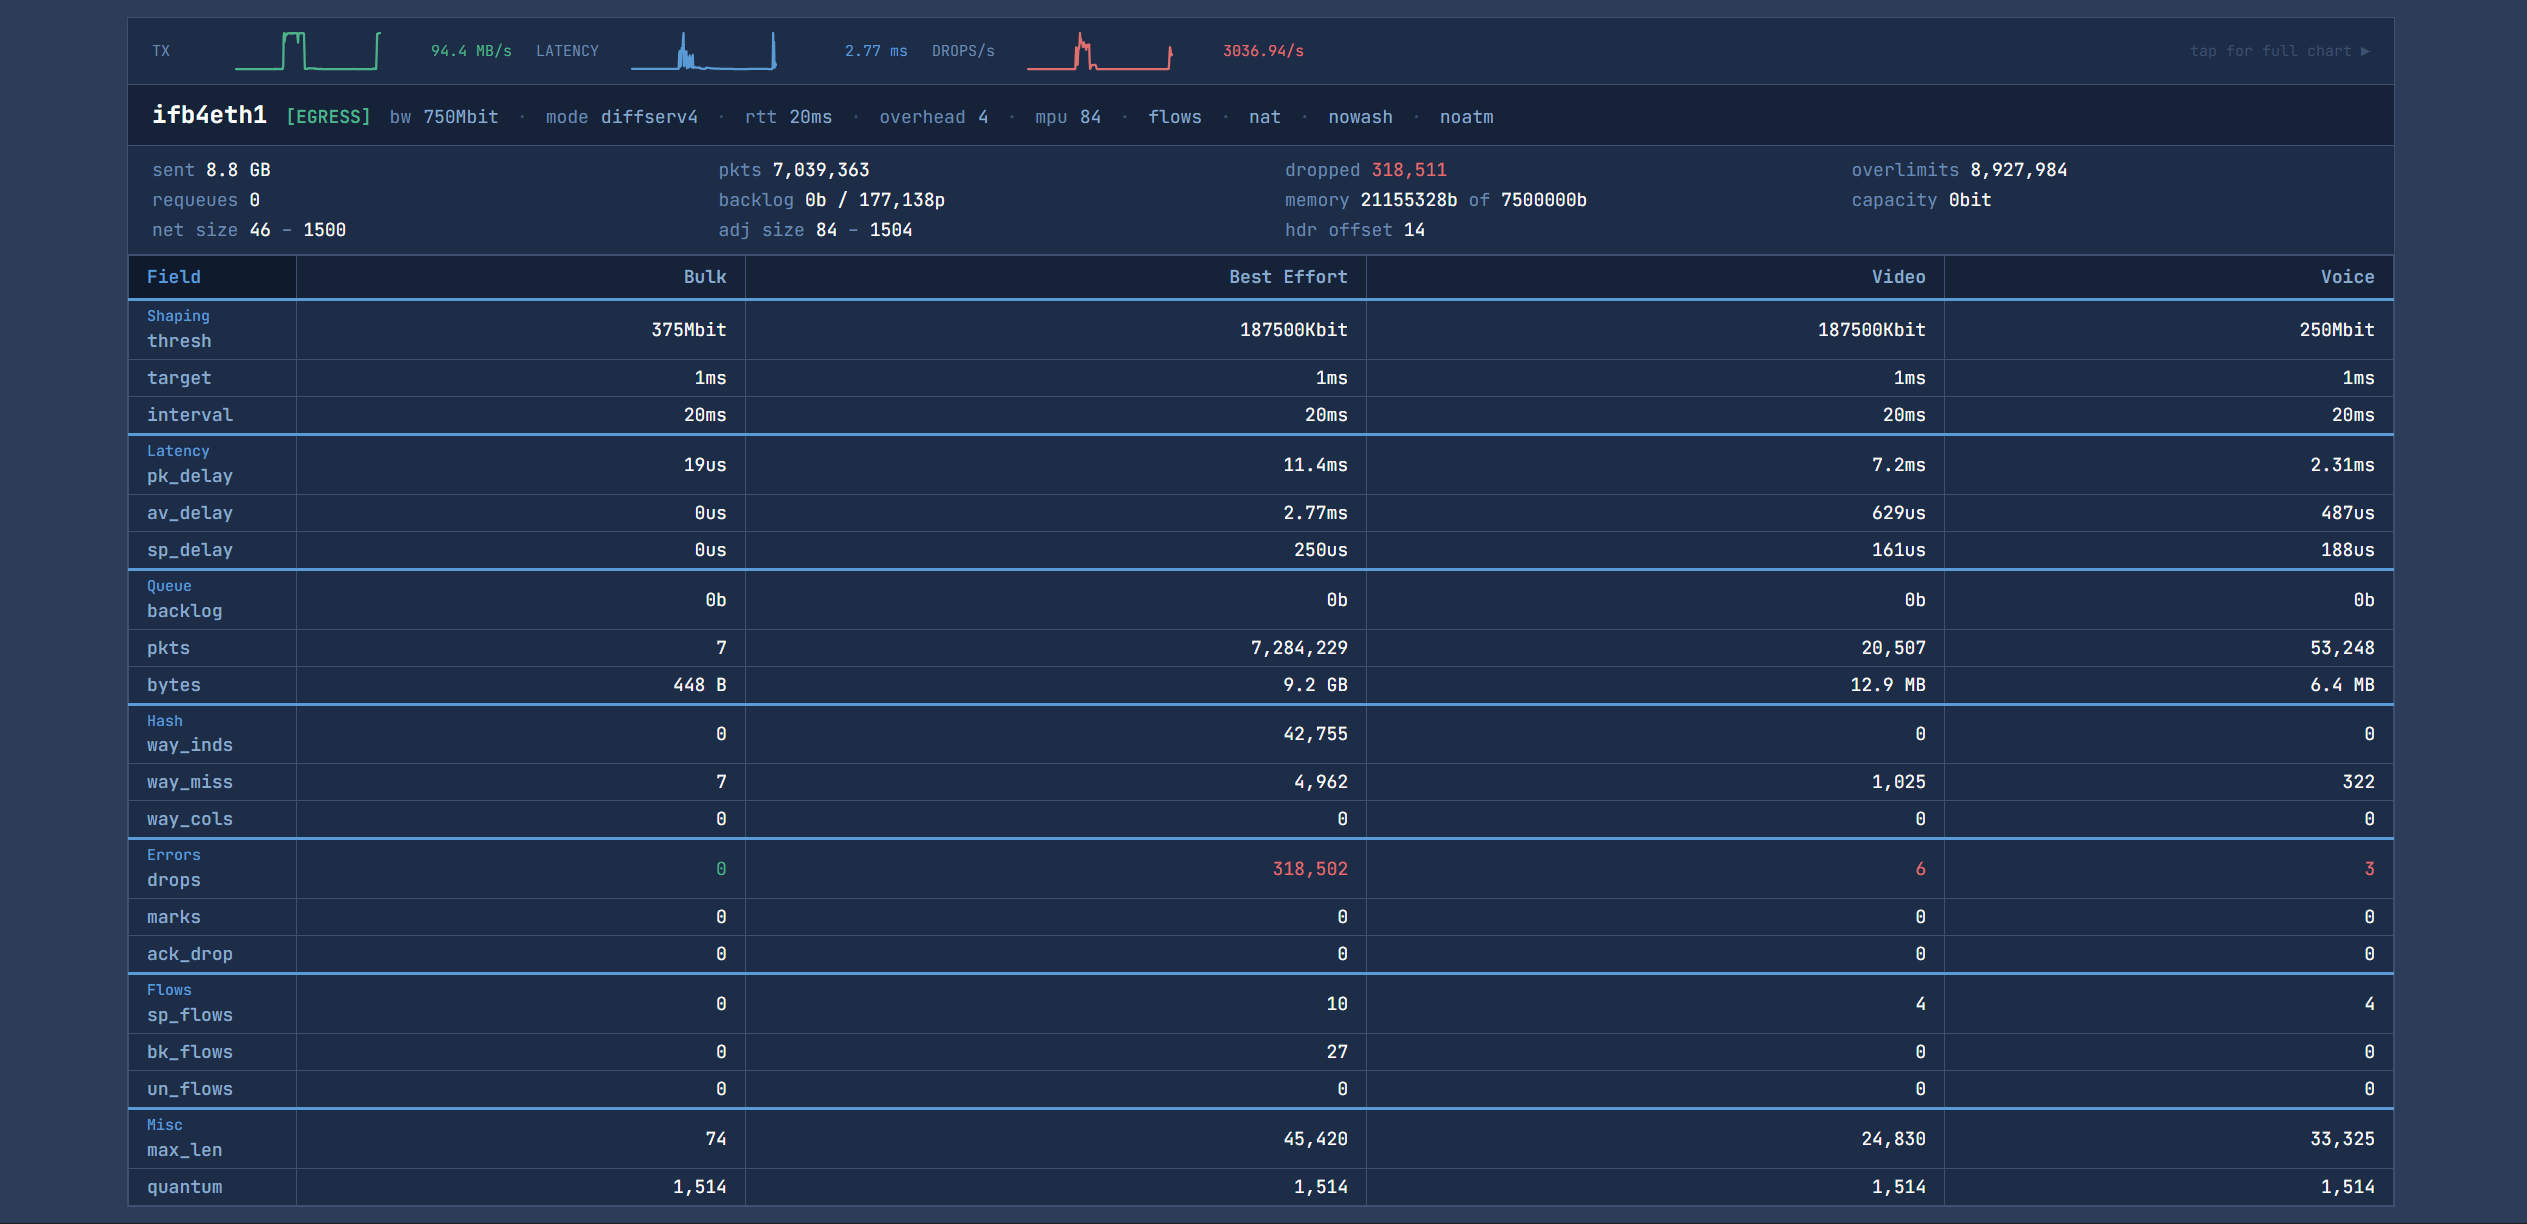Viewport: 2527px width, 1224px height.
Task: Click the LATENCY sparkline chart
Action: pyautogui.click(x=703, y=51)
